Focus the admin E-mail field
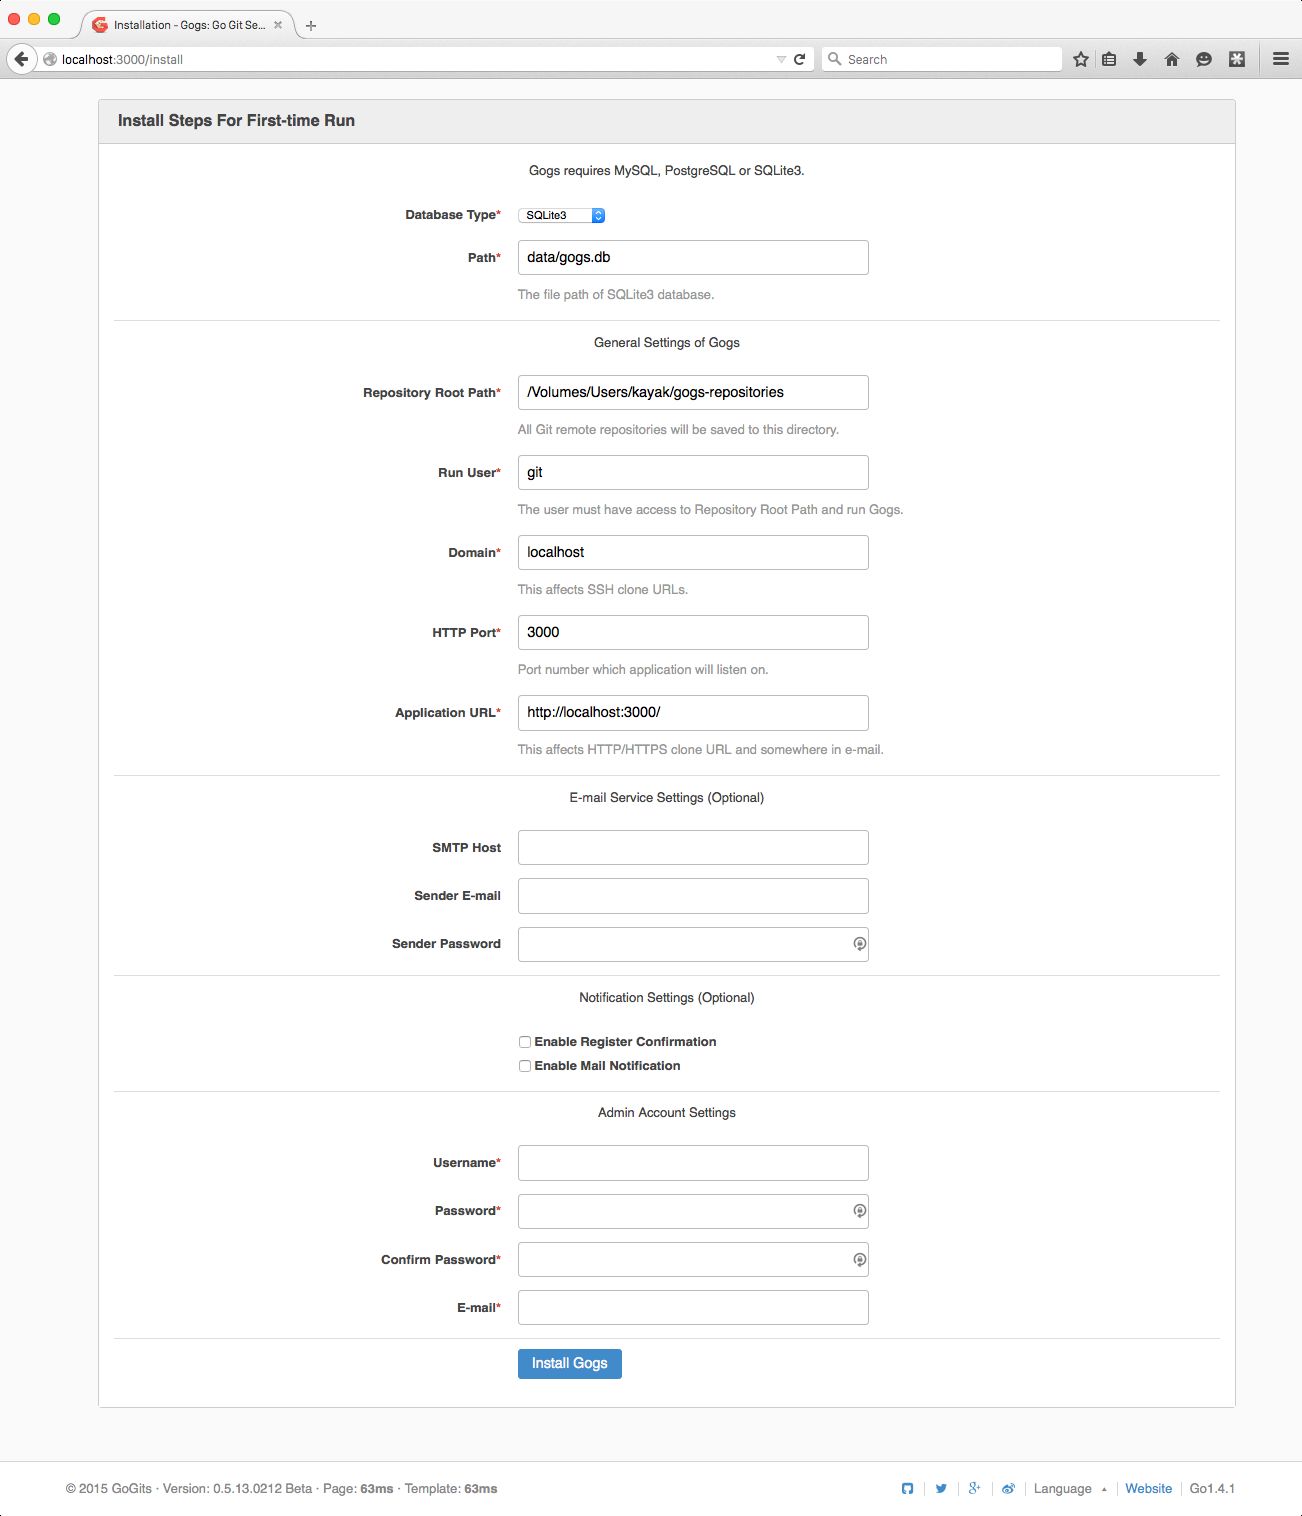The width and height of the screenshot is (1302, 1516). 693,1307
